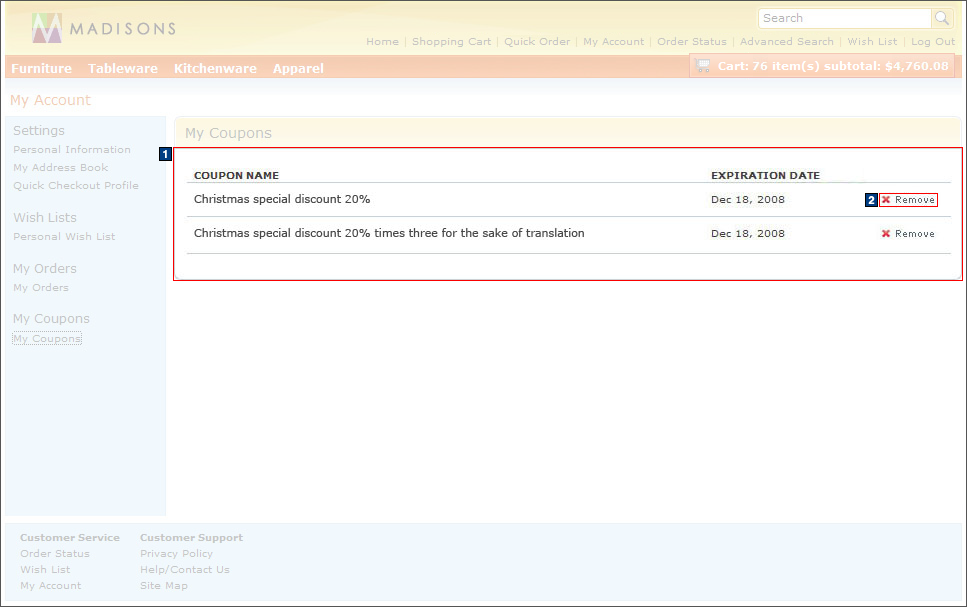Image resolution: width=967 pixels, height=607 pixels.
Task: Click the search magnifying glass icon
Action: tap(941, 18)
